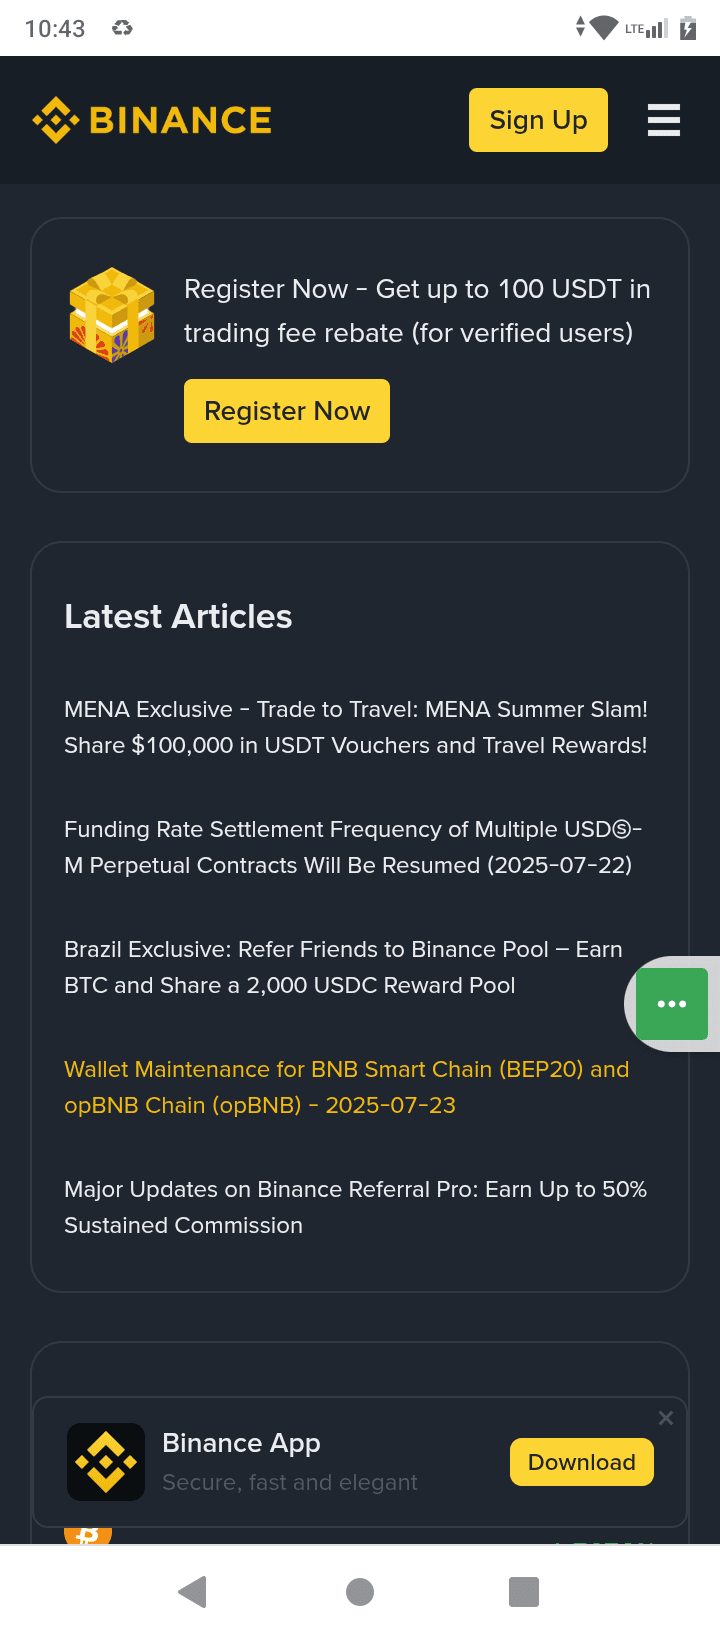Screen dimensions: 720x1640
Task: Download the Binance App
Action: pos(582,1462)
